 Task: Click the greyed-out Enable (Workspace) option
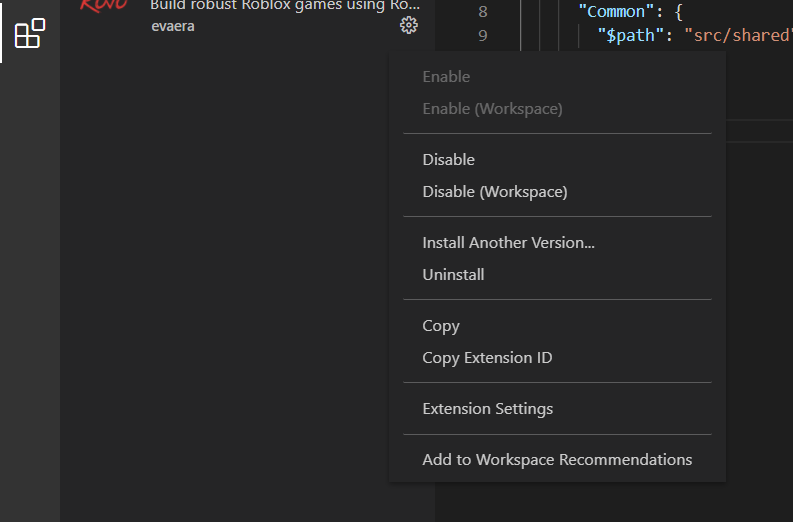(492, 108)
